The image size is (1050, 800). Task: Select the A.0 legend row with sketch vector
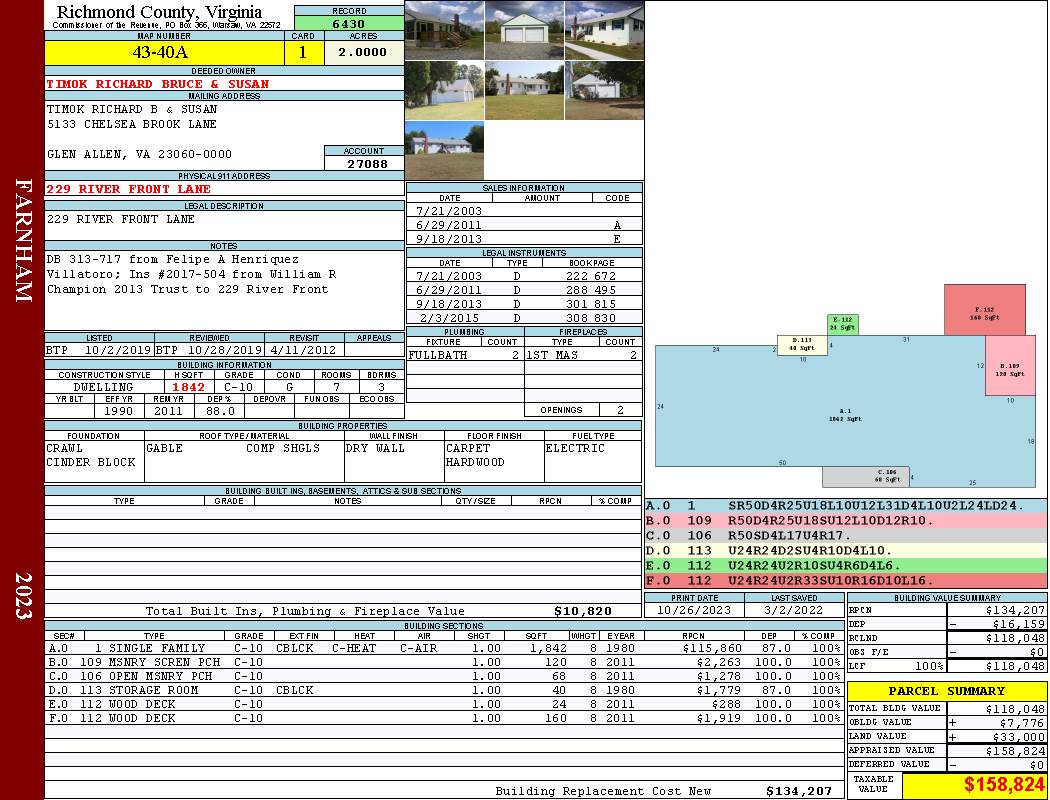(x=845, y=505)
